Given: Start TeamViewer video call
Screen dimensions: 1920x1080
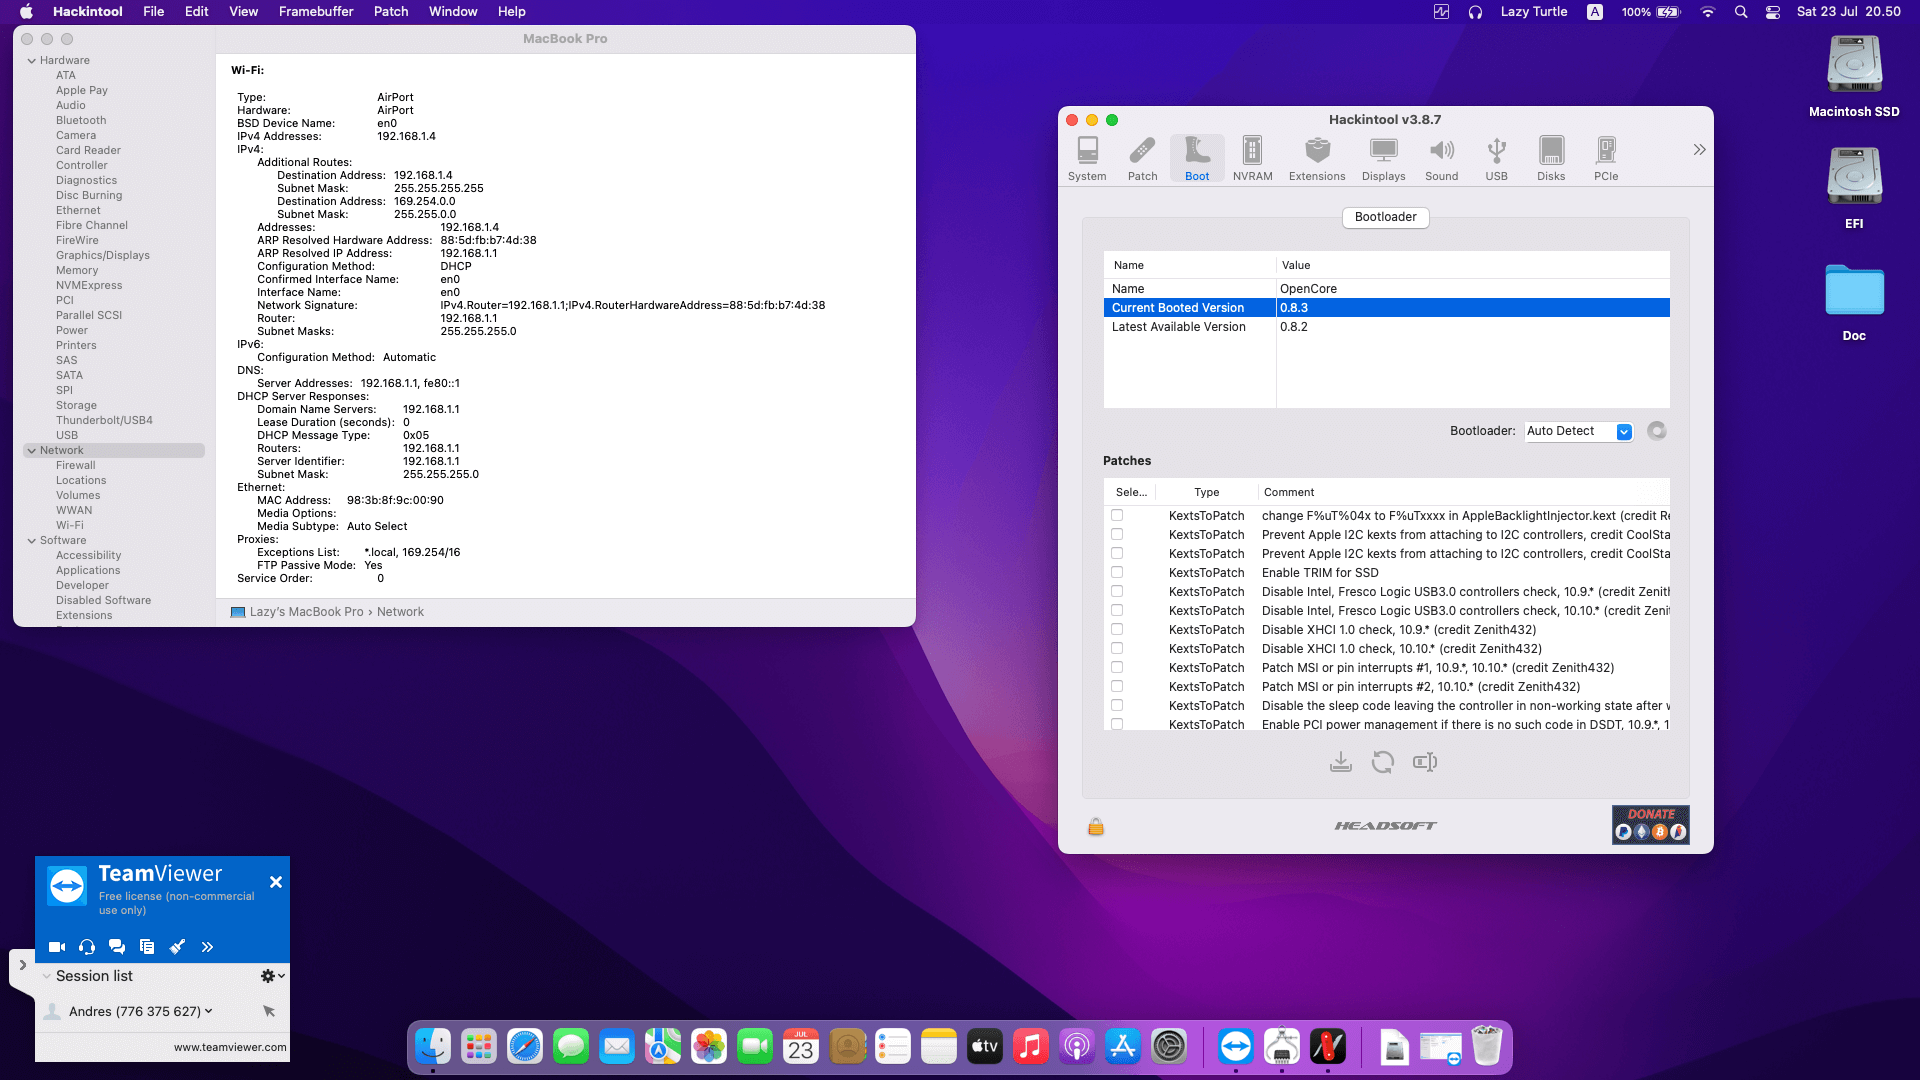Looking at the screenshot, I should click(x=57, y=947).
